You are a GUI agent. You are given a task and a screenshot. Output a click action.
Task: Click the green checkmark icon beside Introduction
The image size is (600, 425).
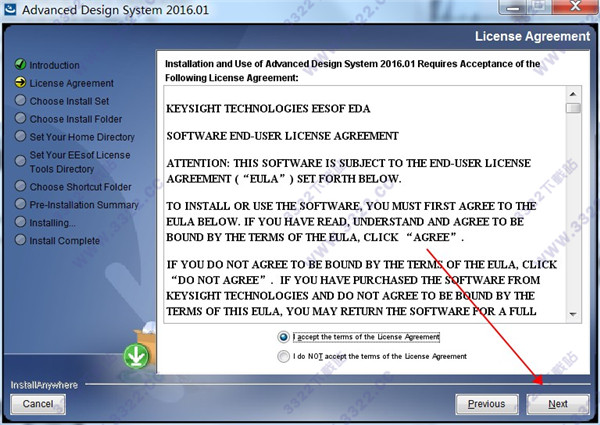(x=20, y=64)
